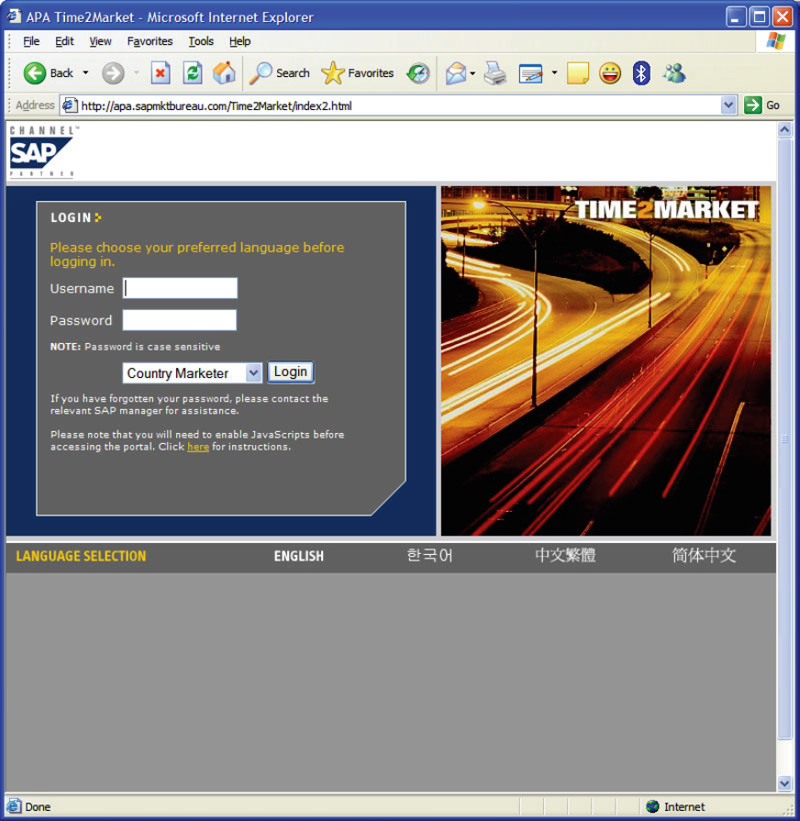800x821 pixels.
Task: Click the green Back arrow icon
Action: [x=35, y=73]
